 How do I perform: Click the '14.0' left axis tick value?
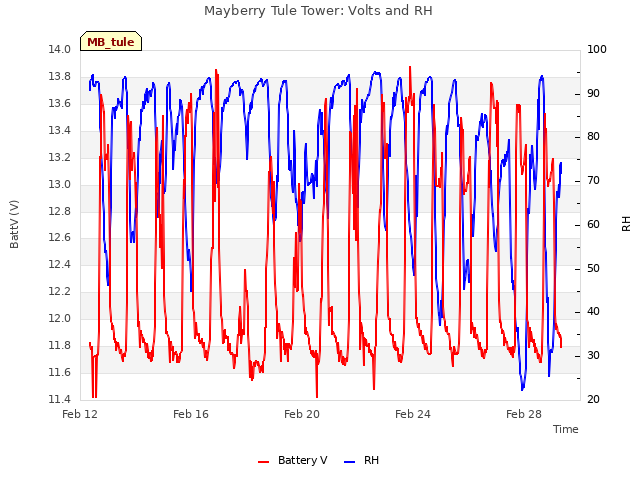click(x=59, y=50)
